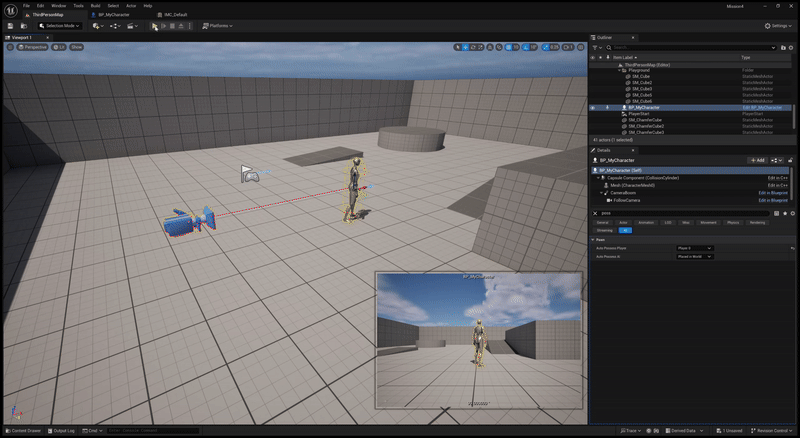Clear the Details search with the X icon
This screenshot has height=438, width=800.
click(x=595, y=213)
